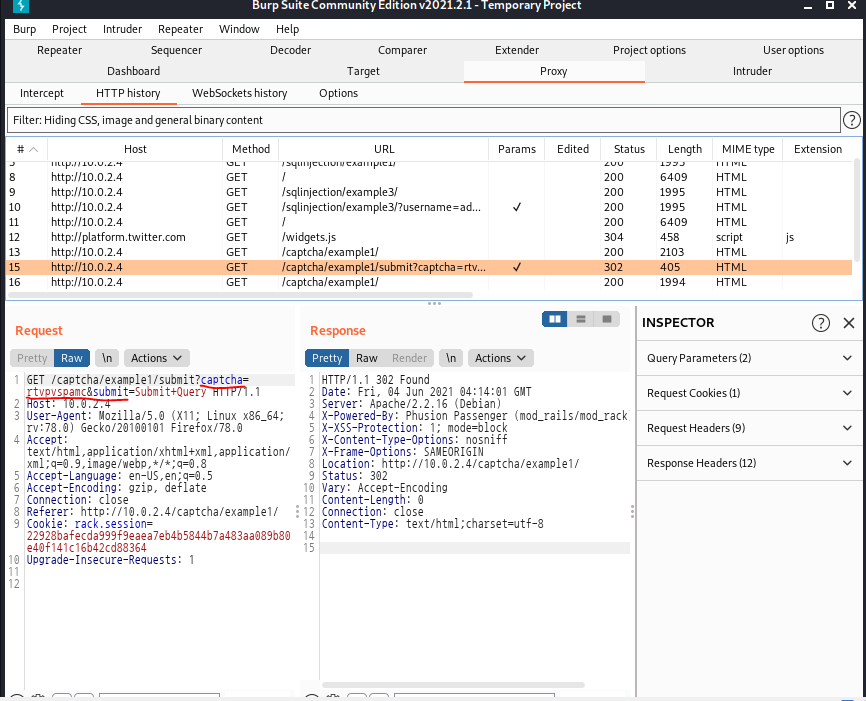Open the Intruder menu
The height and width of the screenshot is (701, 866).
(122, 29)
